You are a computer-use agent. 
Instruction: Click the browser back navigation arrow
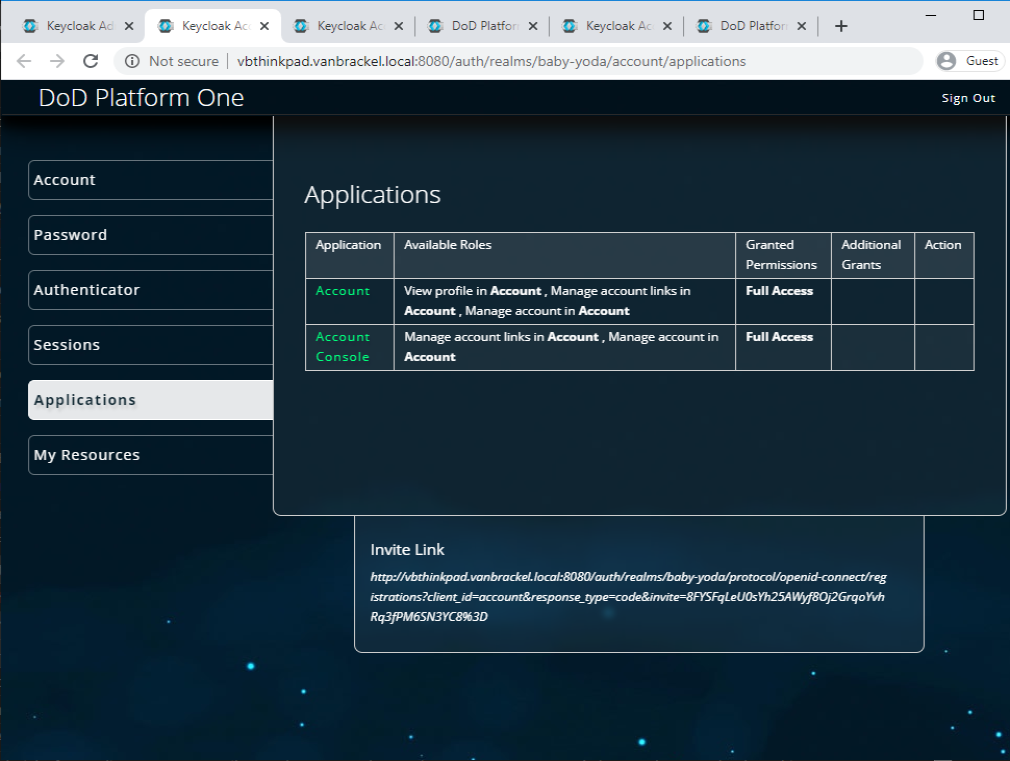[x=23, y=61]
